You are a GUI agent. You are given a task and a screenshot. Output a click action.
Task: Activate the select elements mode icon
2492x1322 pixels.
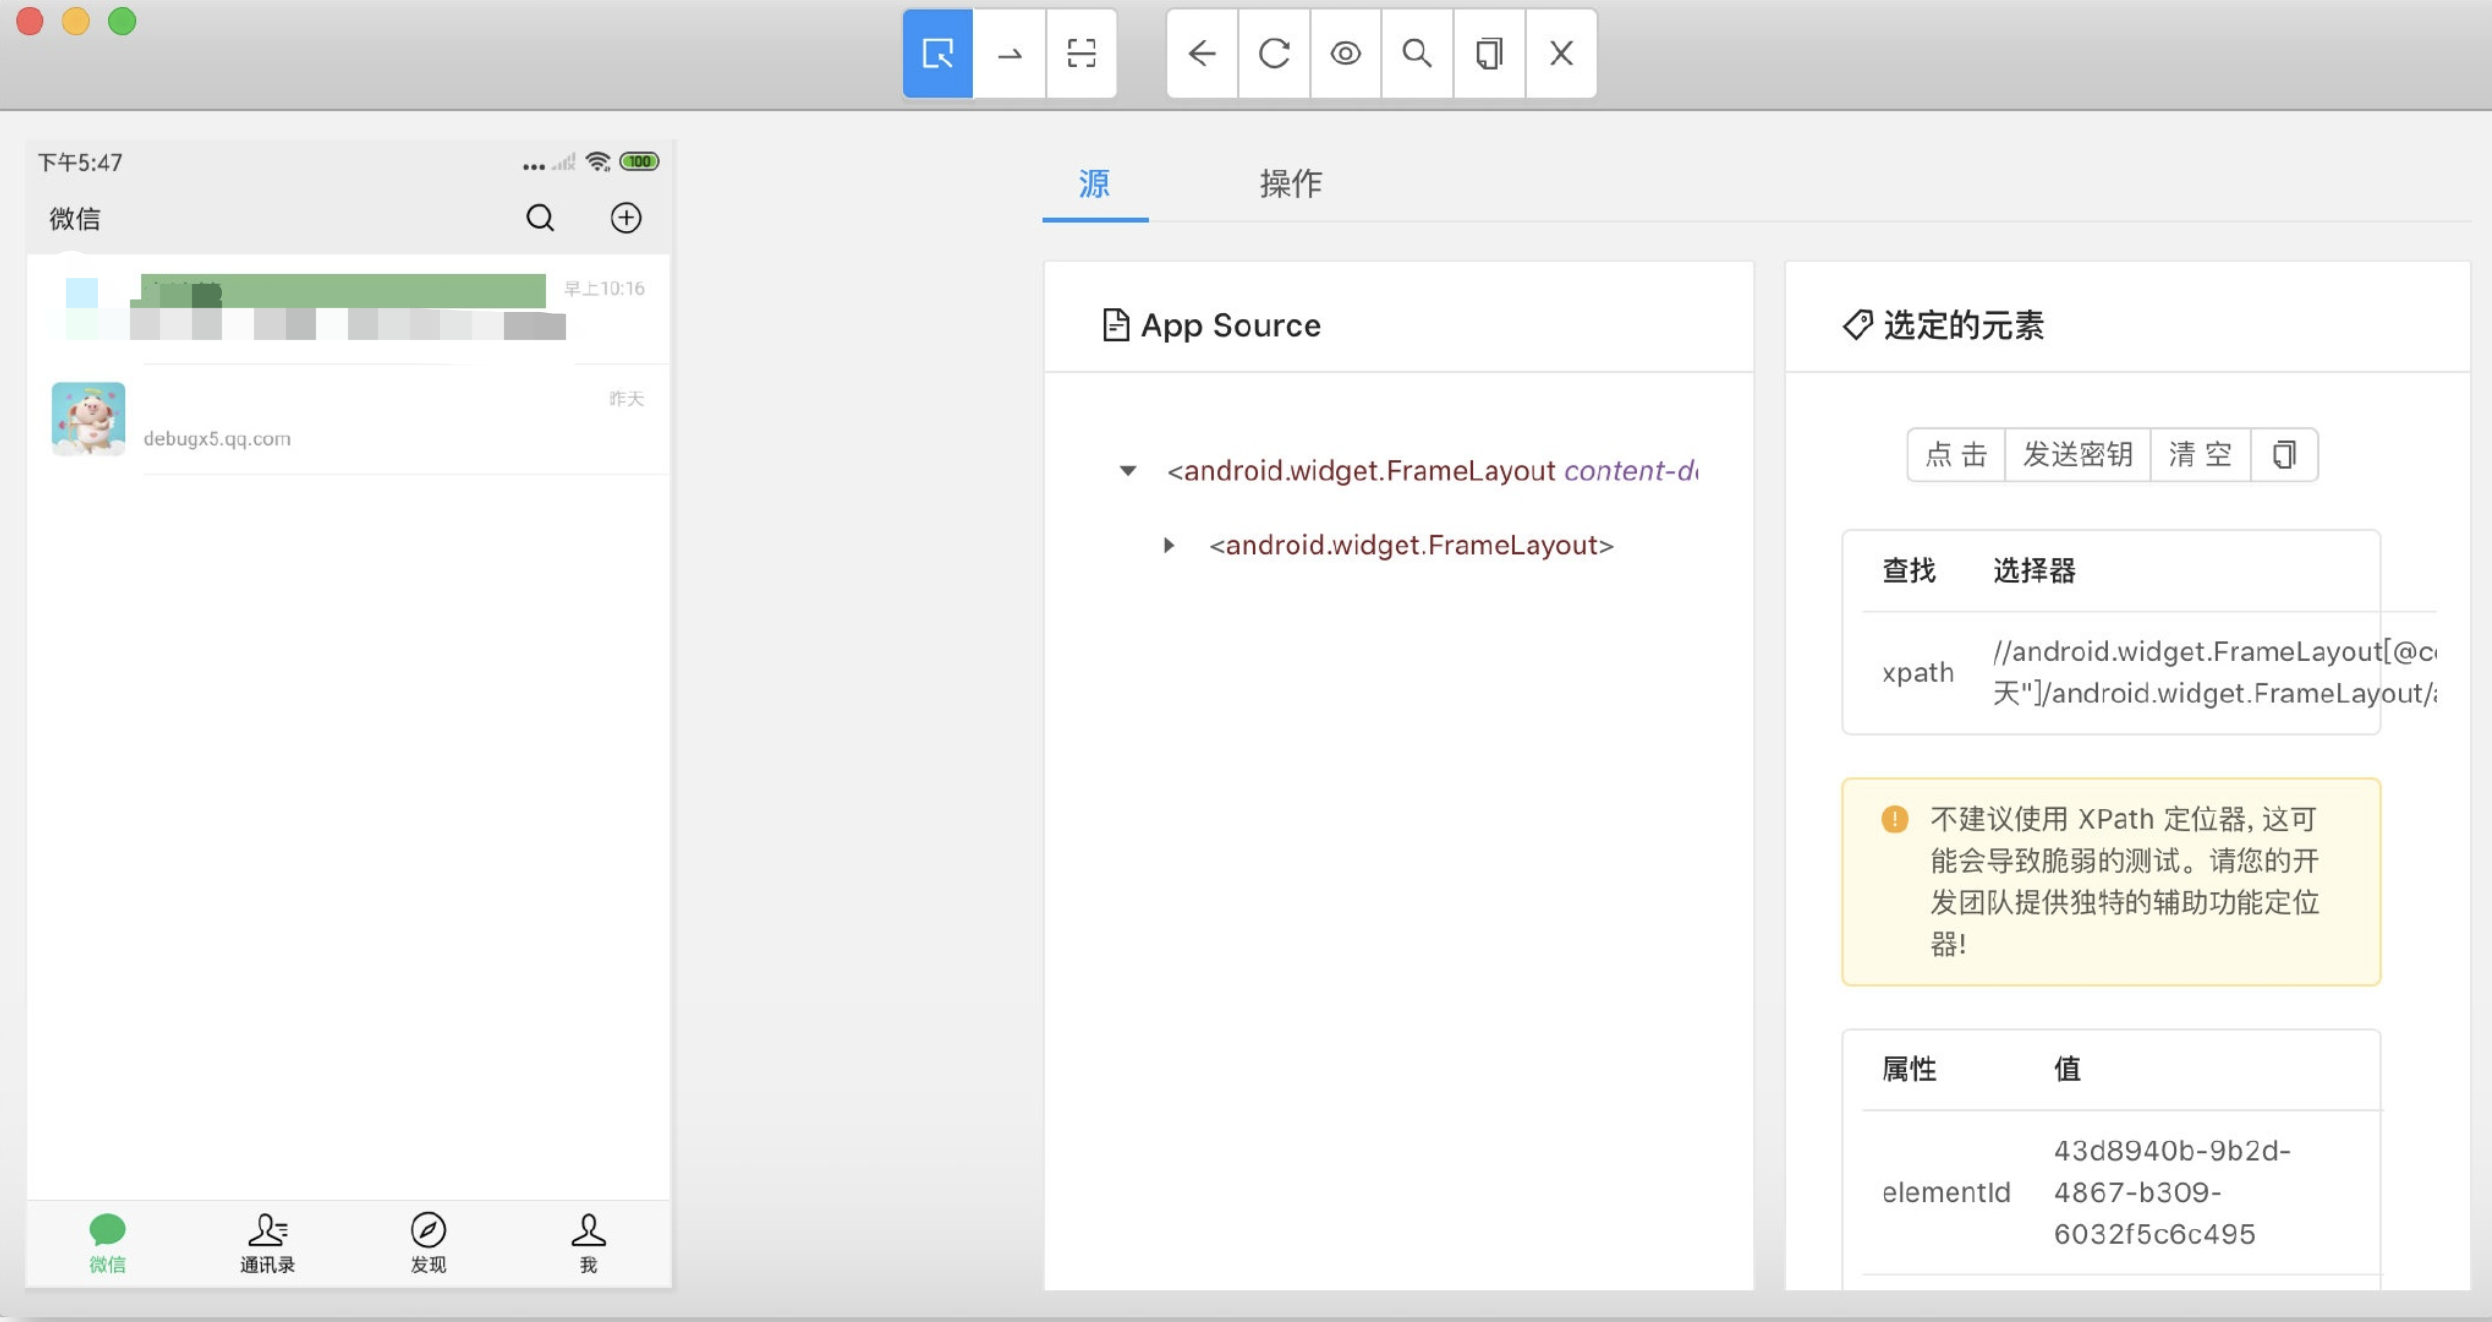tap(938, 54)
